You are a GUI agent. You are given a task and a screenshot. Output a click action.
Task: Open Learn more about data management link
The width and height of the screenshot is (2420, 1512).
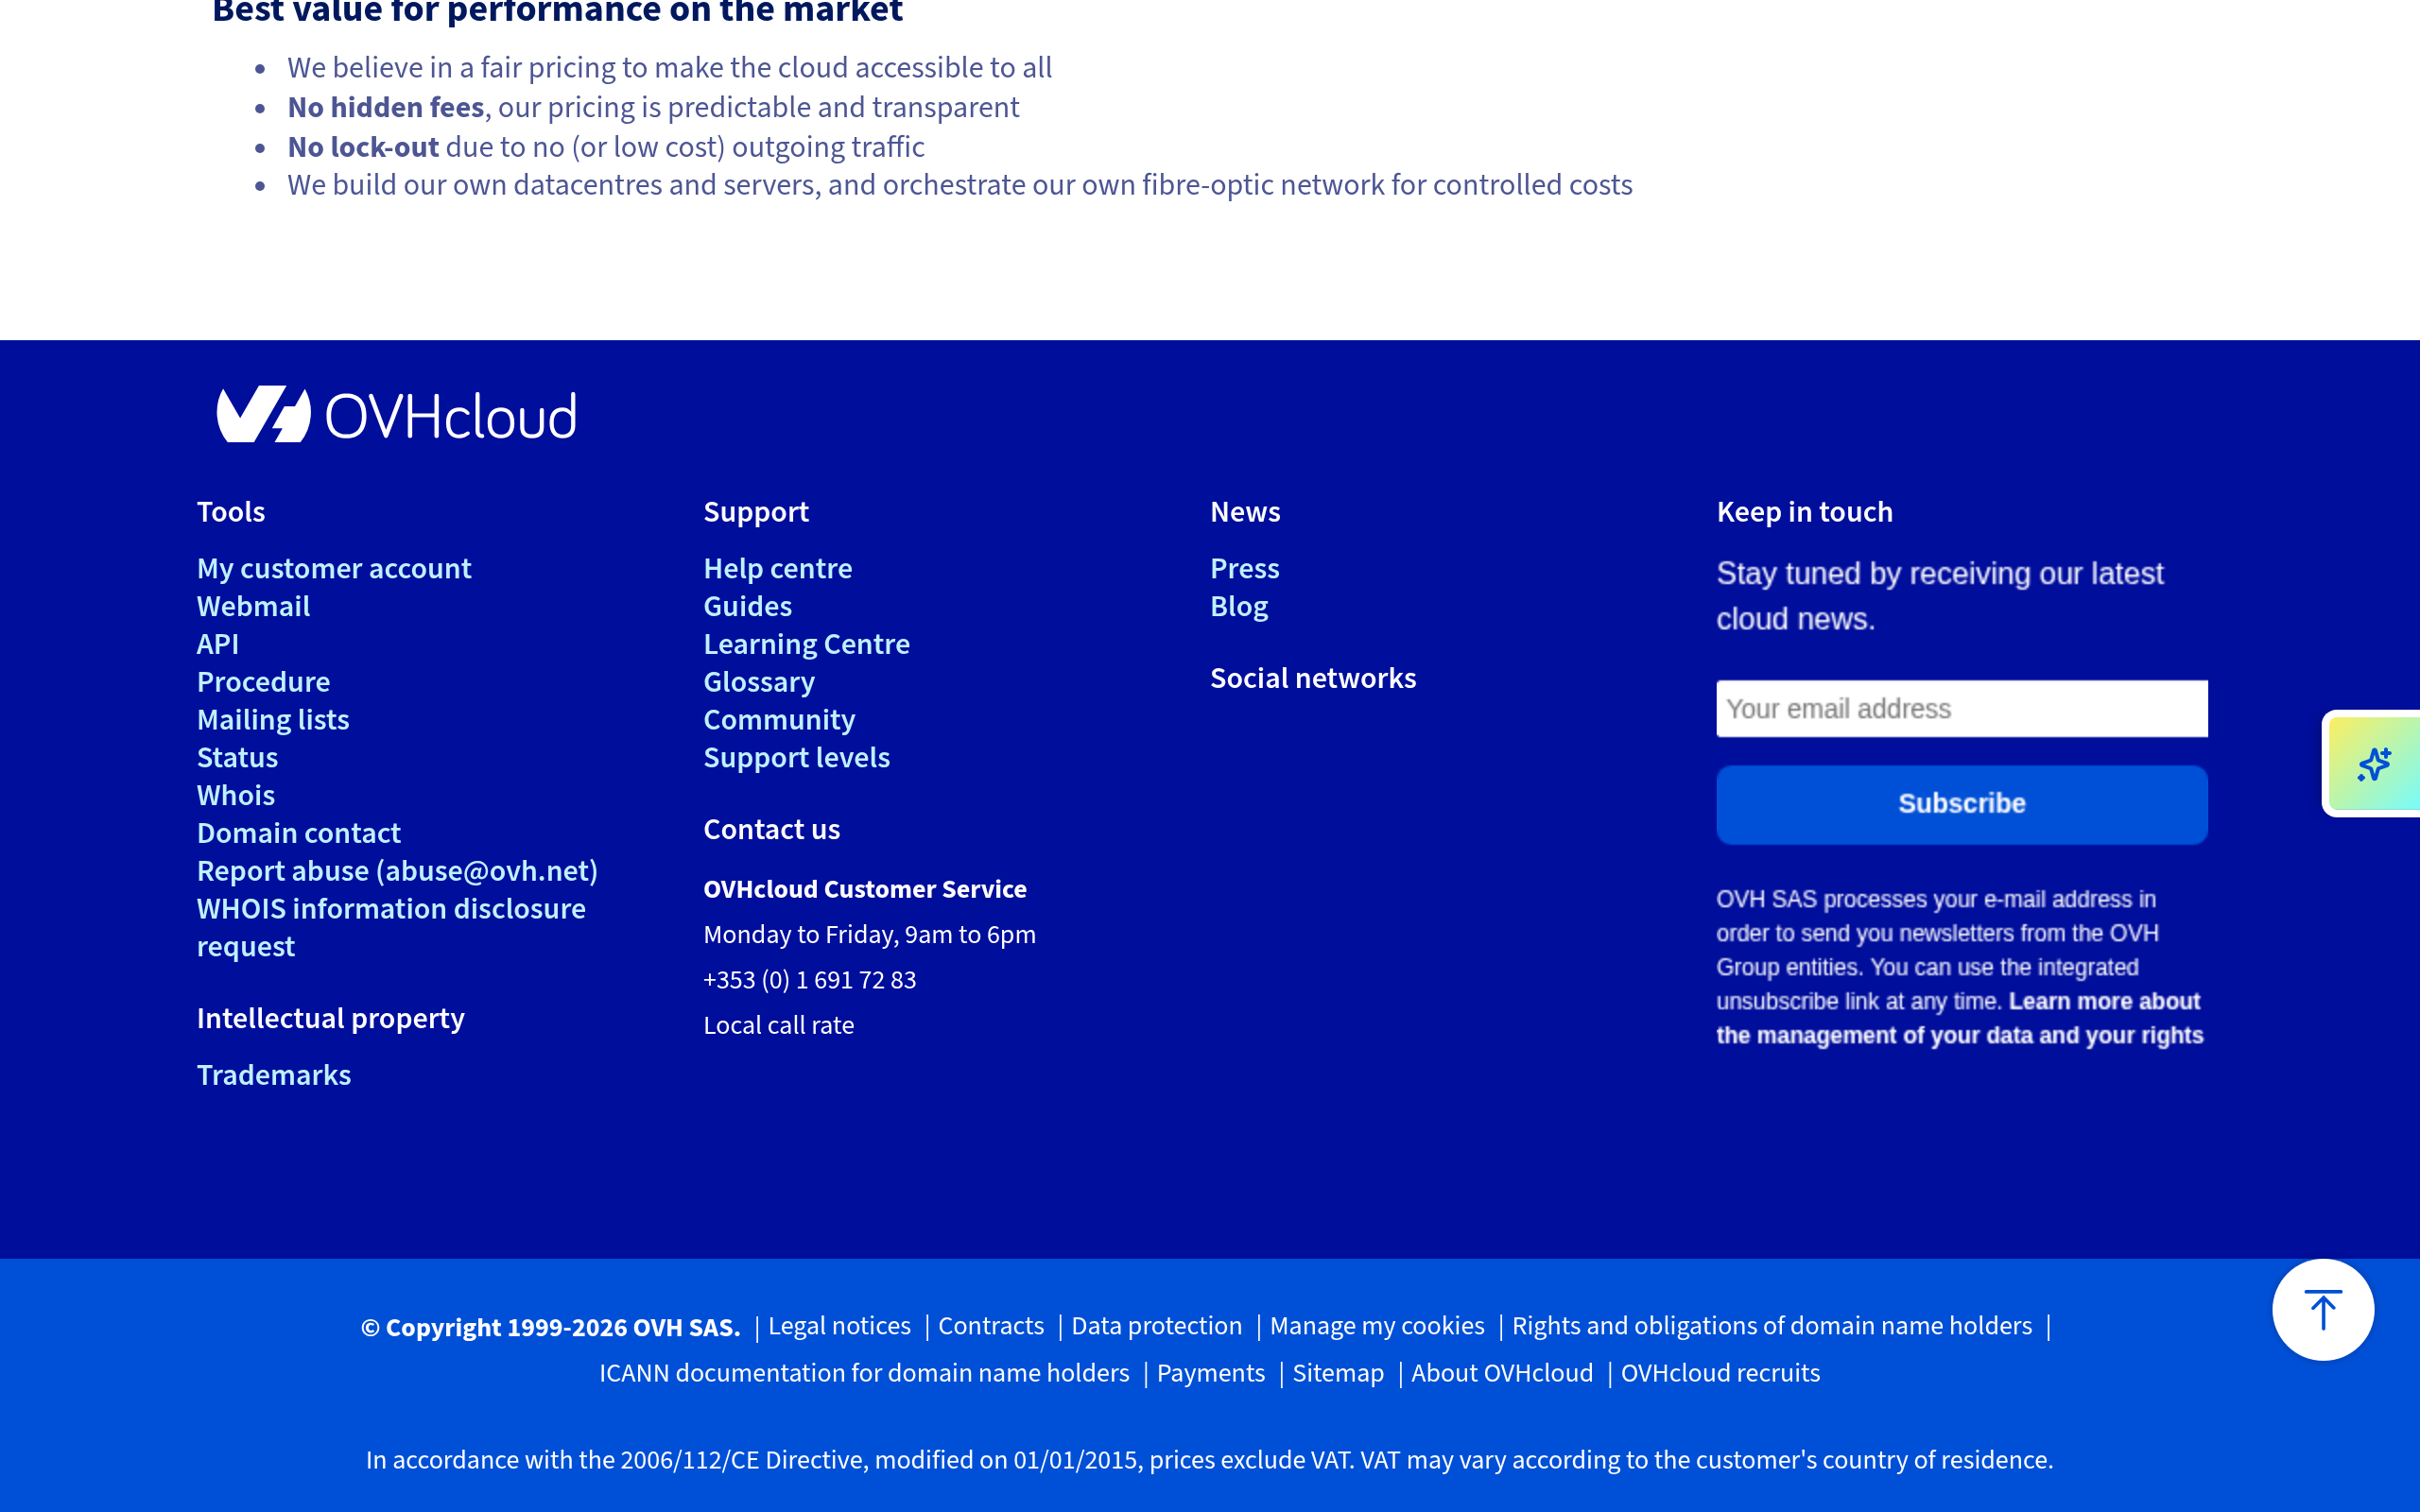[x=1960, y=1018]
